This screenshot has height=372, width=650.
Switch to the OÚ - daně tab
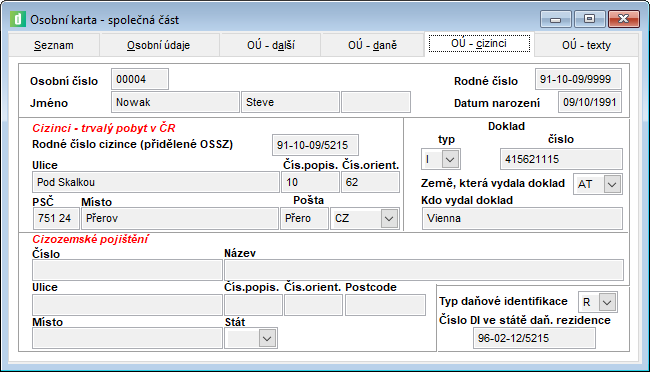(x=372, y=45)
